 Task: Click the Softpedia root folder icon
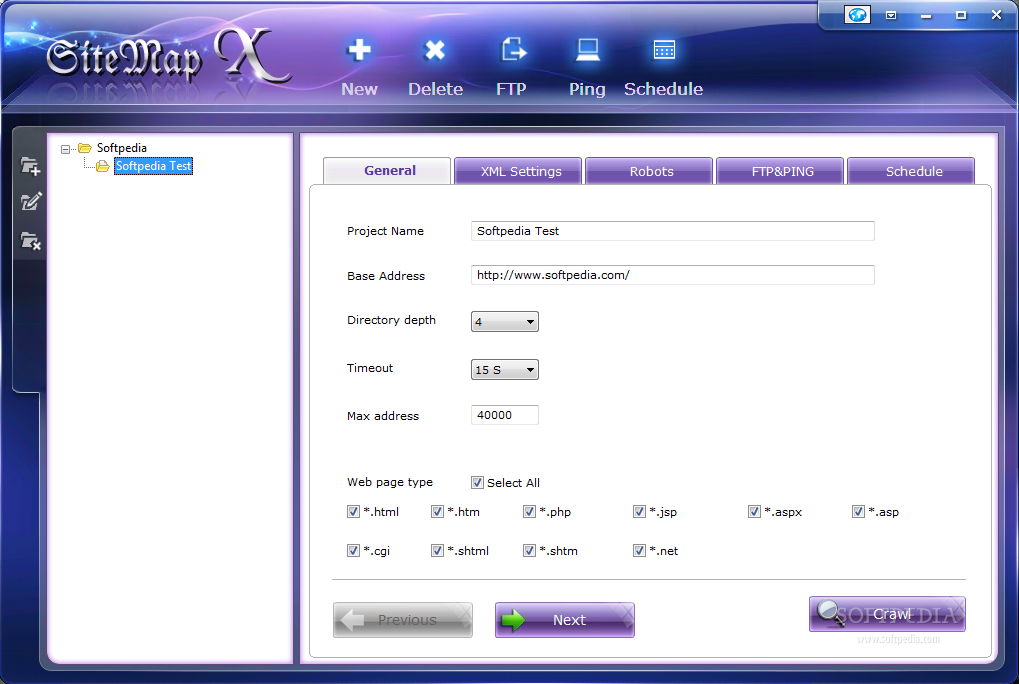click(x=84, y=148)
